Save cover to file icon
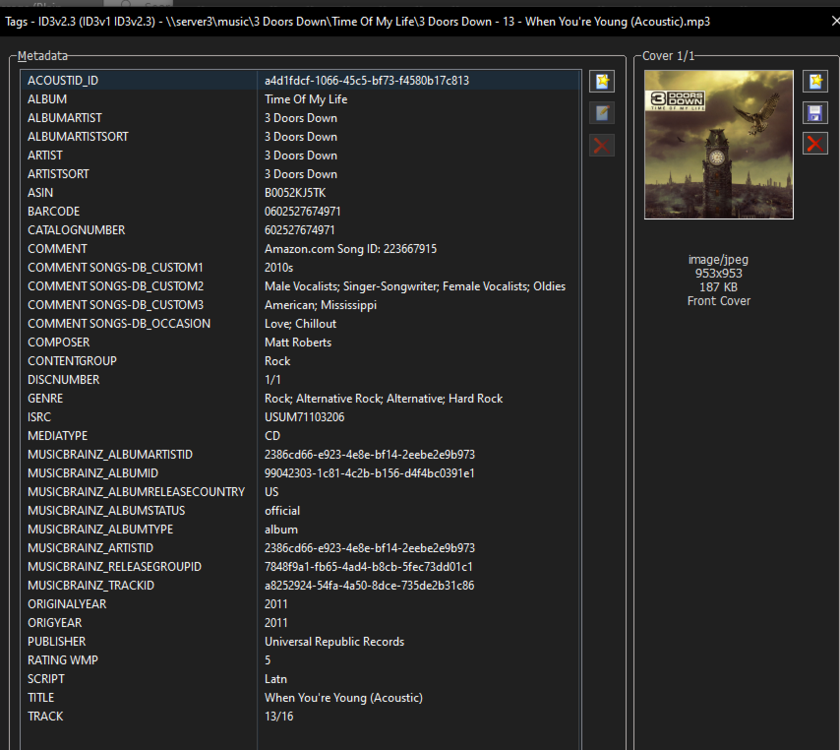Viewport: 840px width, 750px height. coord(815,113)
